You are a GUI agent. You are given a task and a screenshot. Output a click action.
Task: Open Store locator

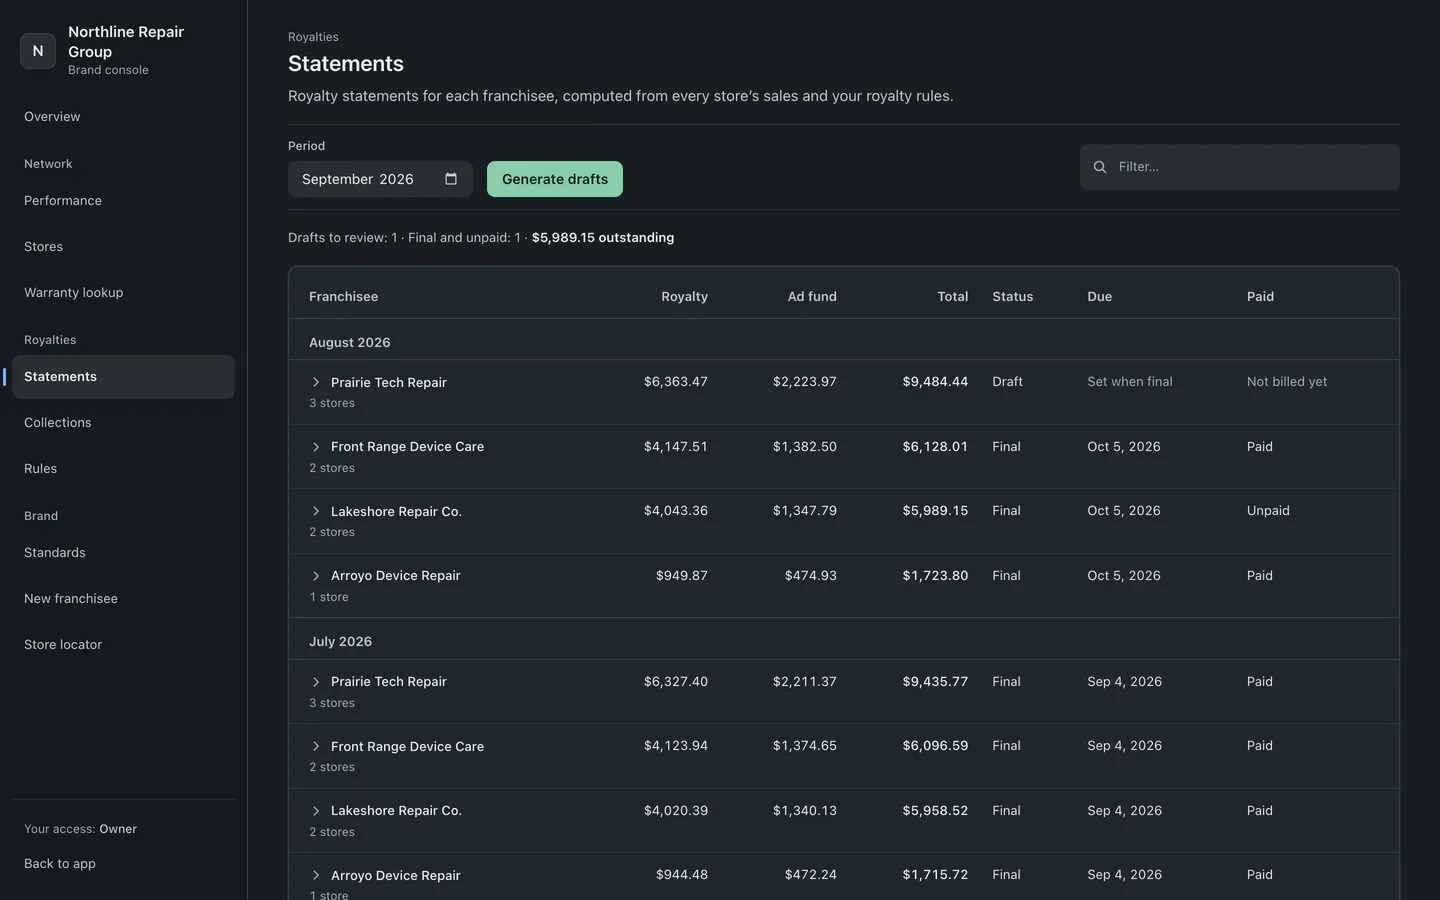(x=123, y=645)
